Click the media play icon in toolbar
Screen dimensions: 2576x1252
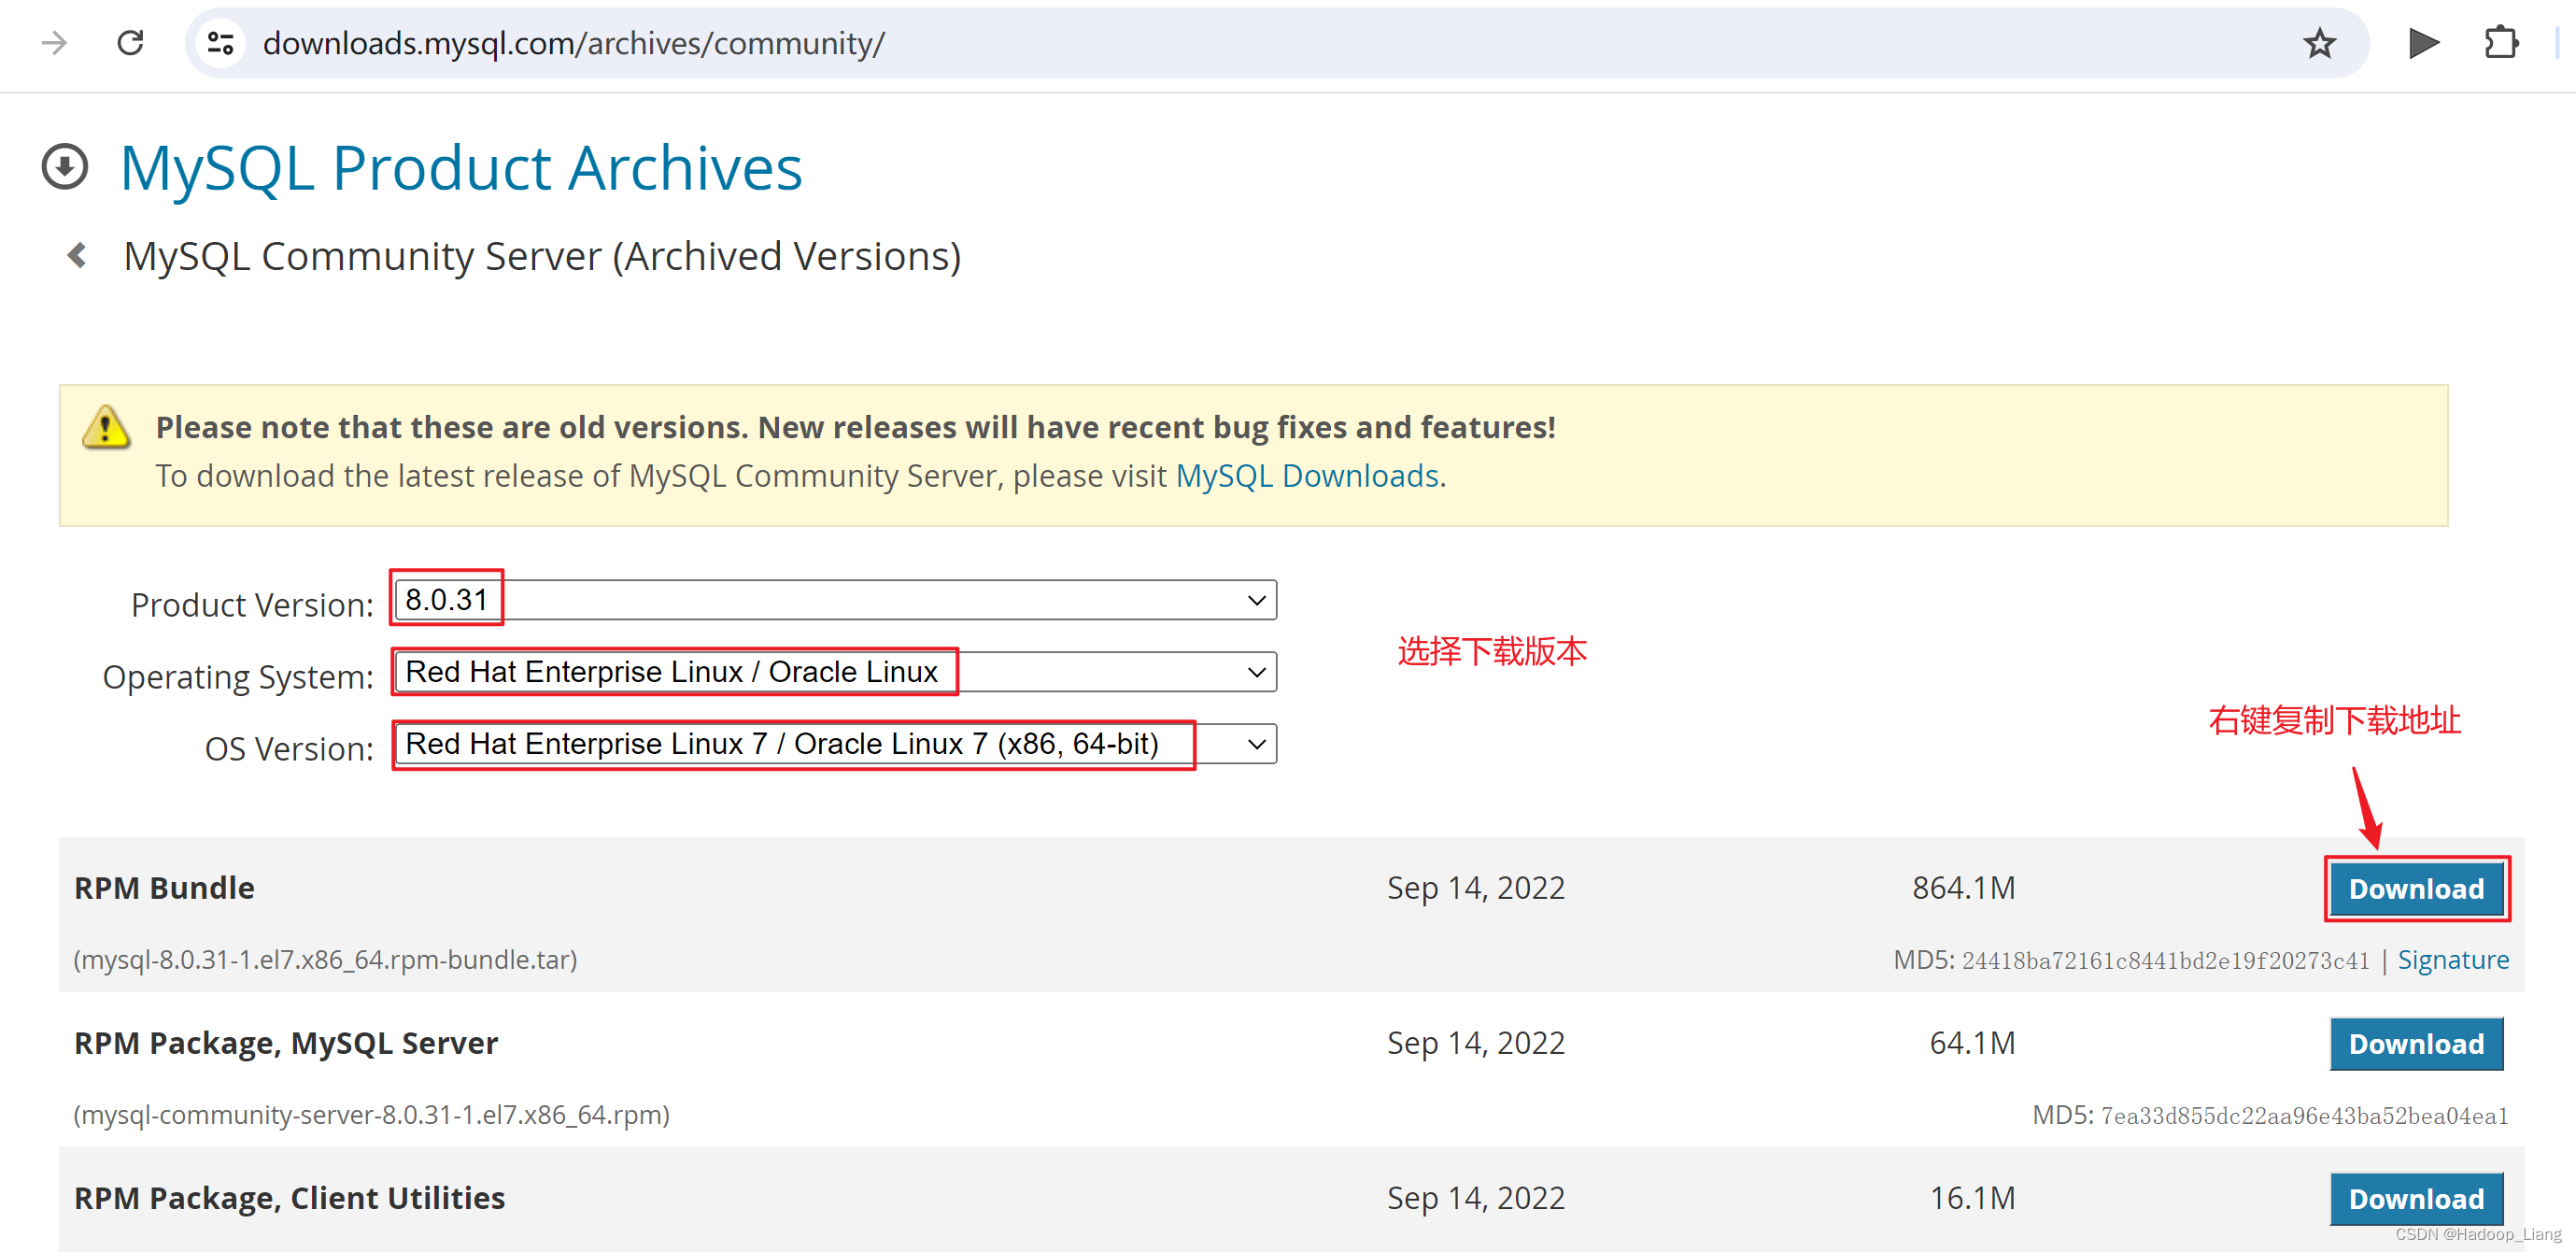pos(2423,43)
